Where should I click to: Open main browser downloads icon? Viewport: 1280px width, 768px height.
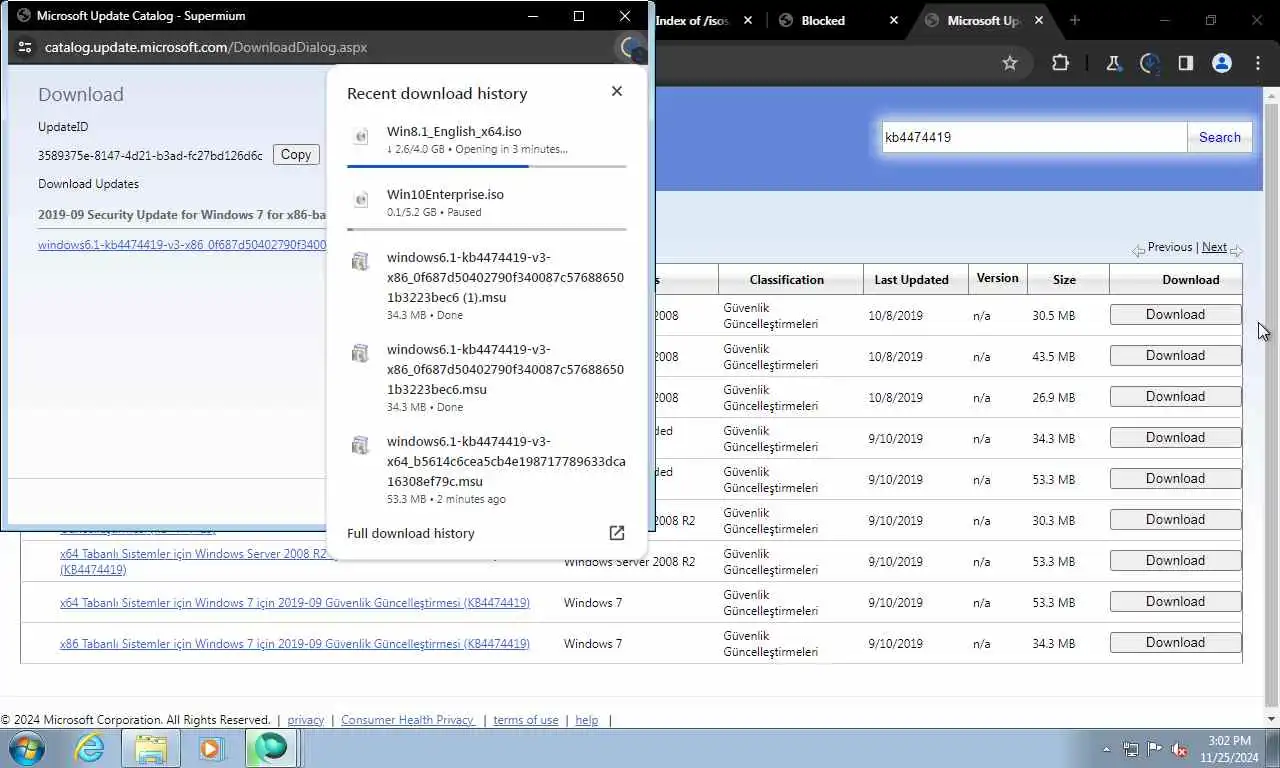(x=1150, y=63)
